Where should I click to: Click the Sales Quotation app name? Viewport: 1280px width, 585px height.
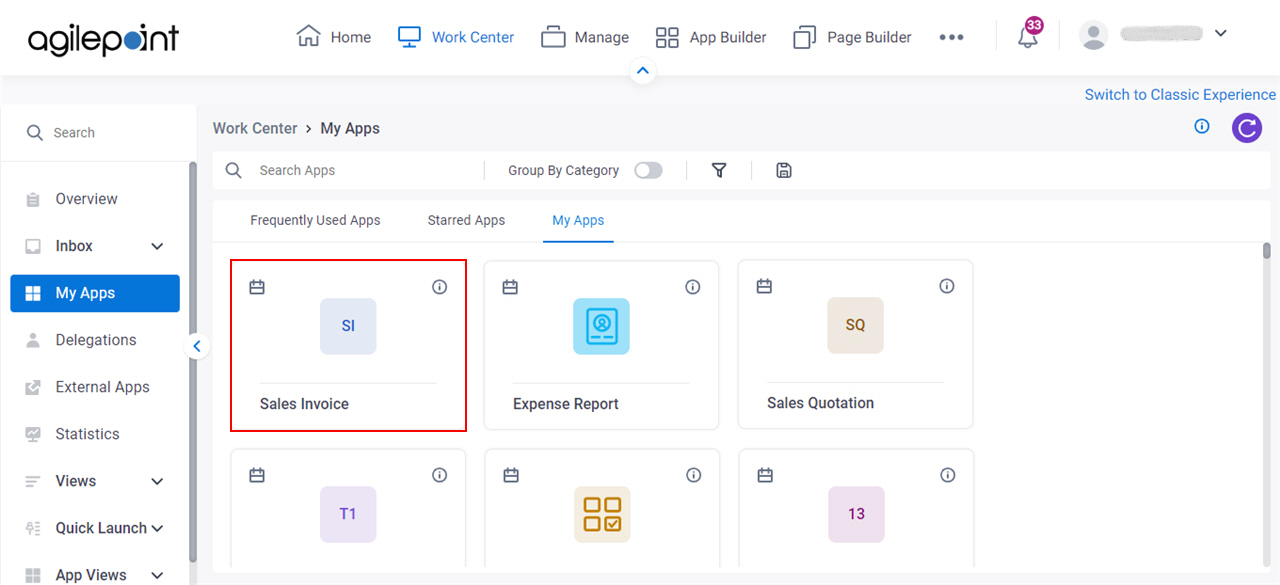[820, 403]
